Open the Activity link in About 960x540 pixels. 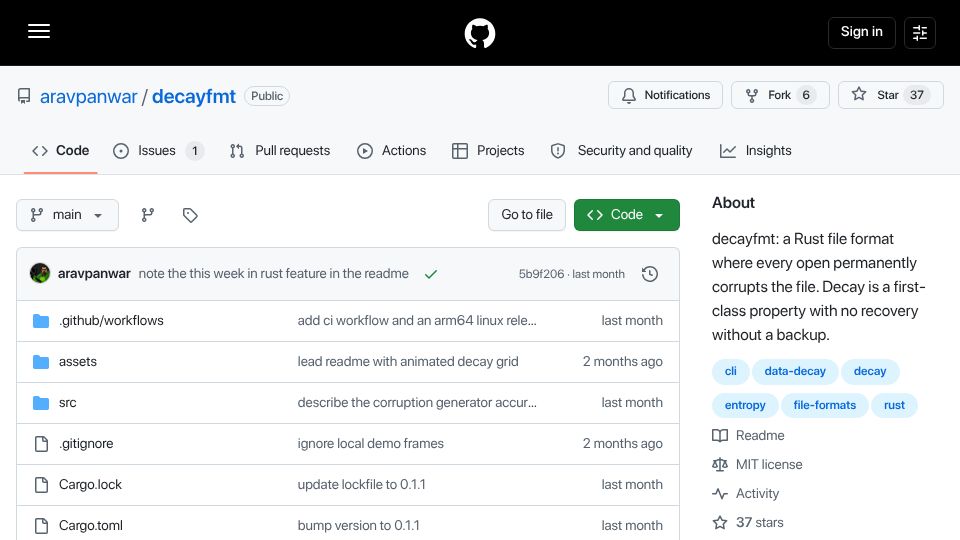746,493
